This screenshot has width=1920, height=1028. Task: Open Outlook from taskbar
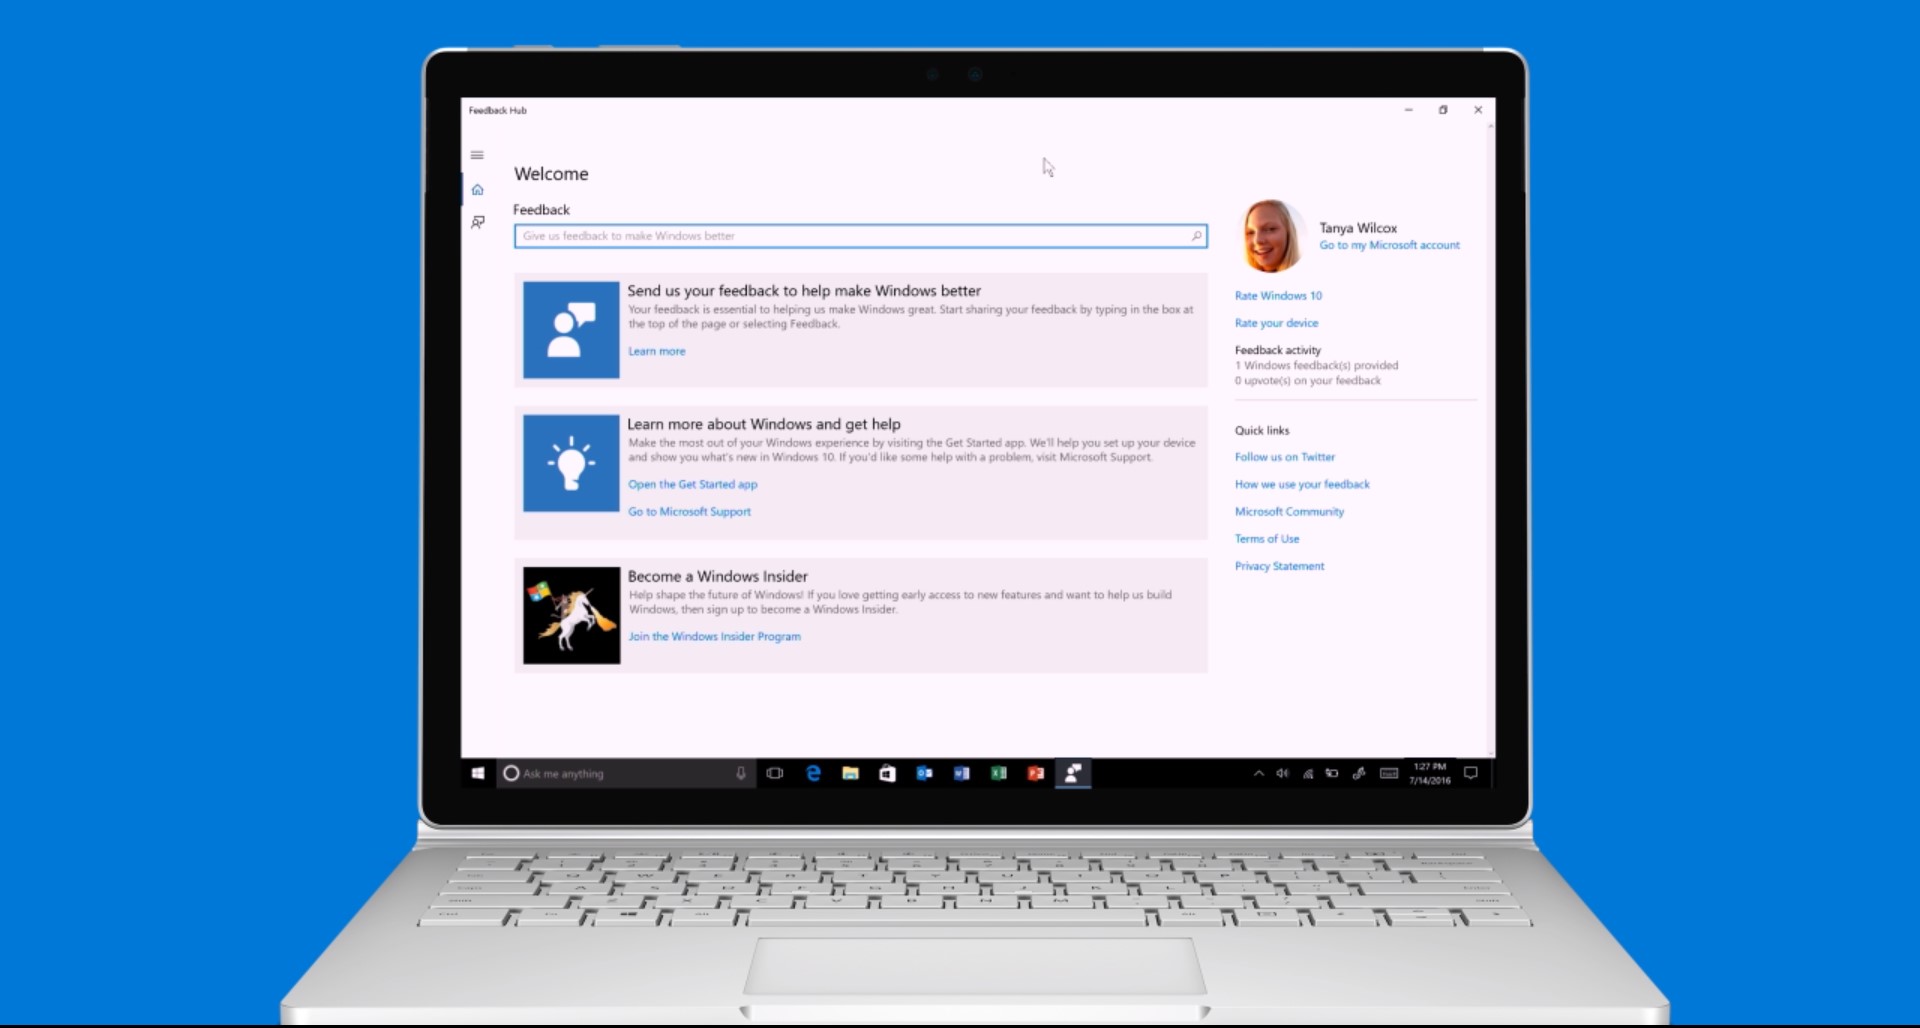[924, 773]
